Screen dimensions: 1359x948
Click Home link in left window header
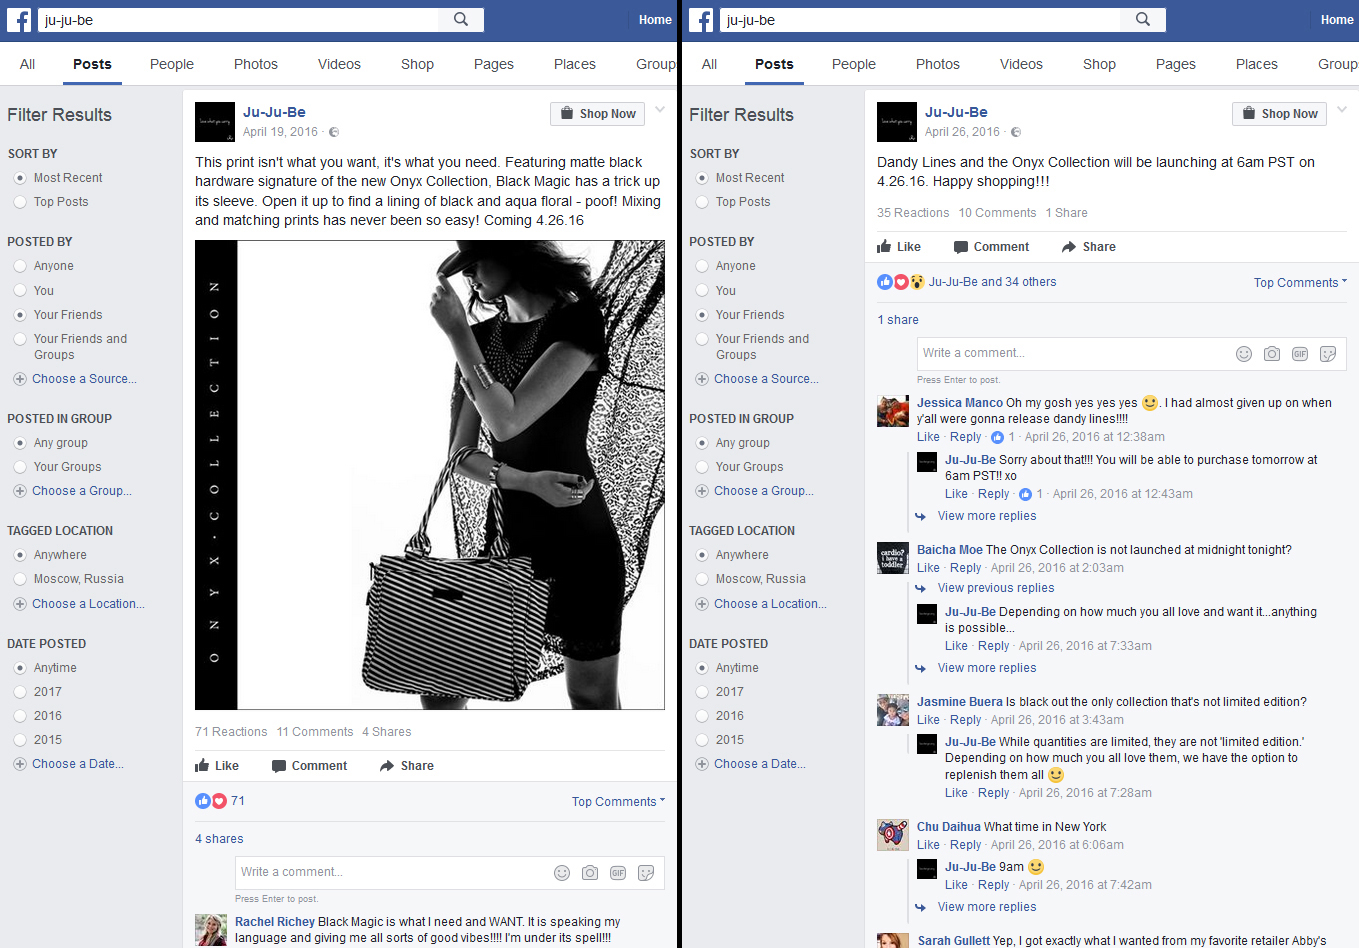coord(655,20)
